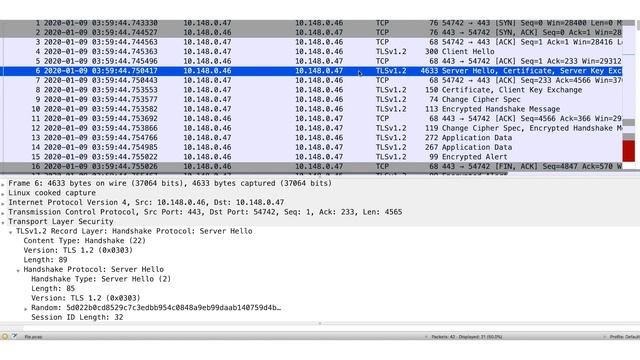Click the Length: 89 field
The height and width of the screenshot is (360, 640).
click(x=45, y=260)
